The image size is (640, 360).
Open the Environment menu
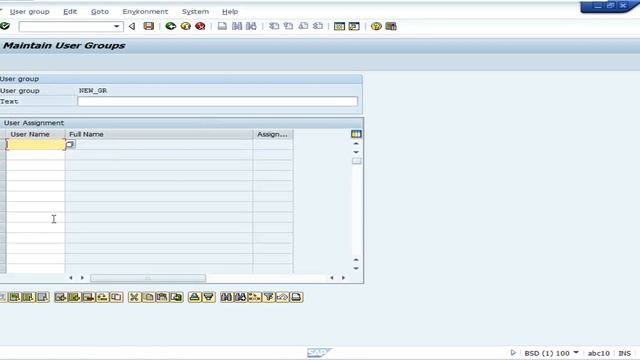[145, 11]
